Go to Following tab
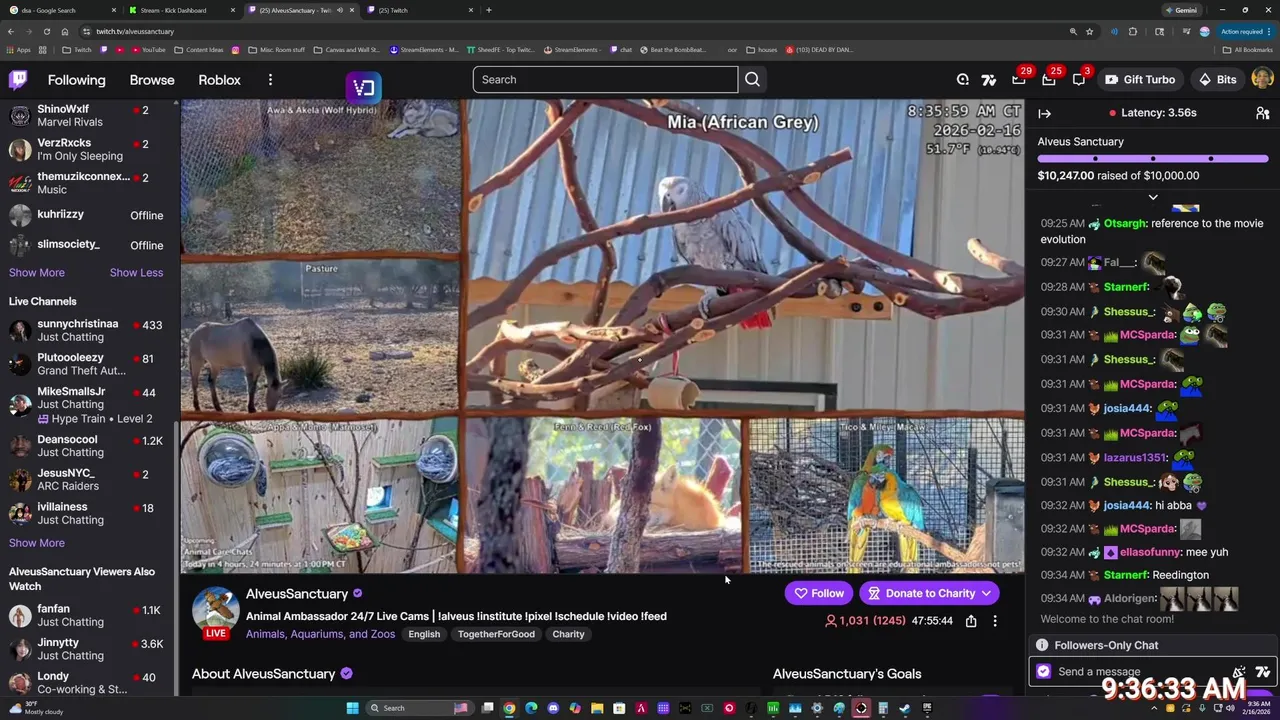1280x720 pixels. pos(76,80)
